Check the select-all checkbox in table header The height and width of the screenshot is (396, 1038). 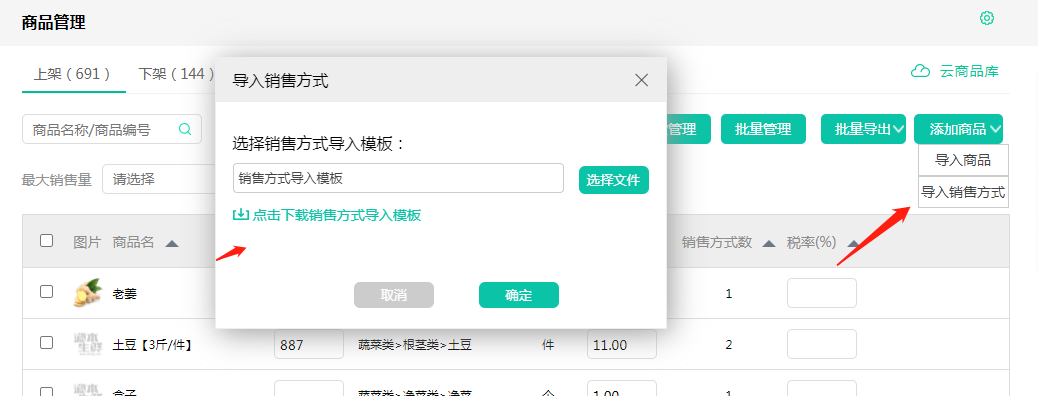[46, 240]
